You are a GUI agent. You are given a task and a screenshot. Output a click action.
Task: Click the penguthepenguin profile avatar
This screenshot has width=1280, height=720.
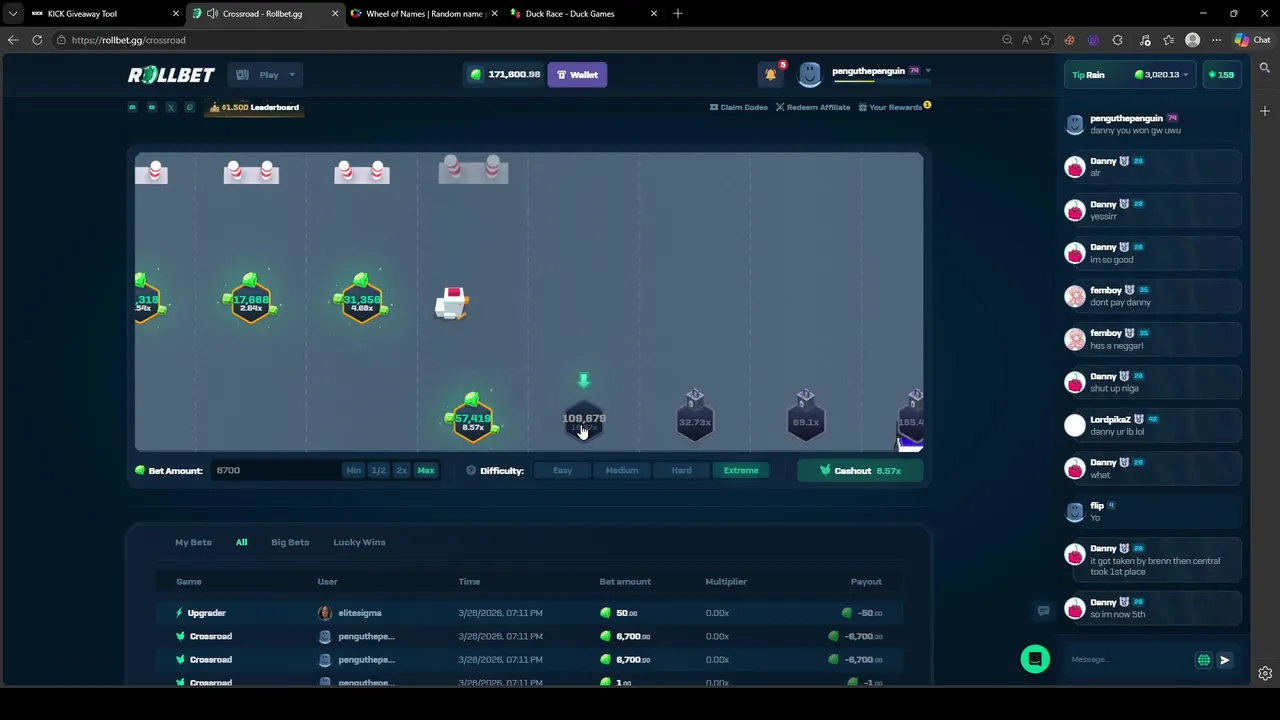810,74
